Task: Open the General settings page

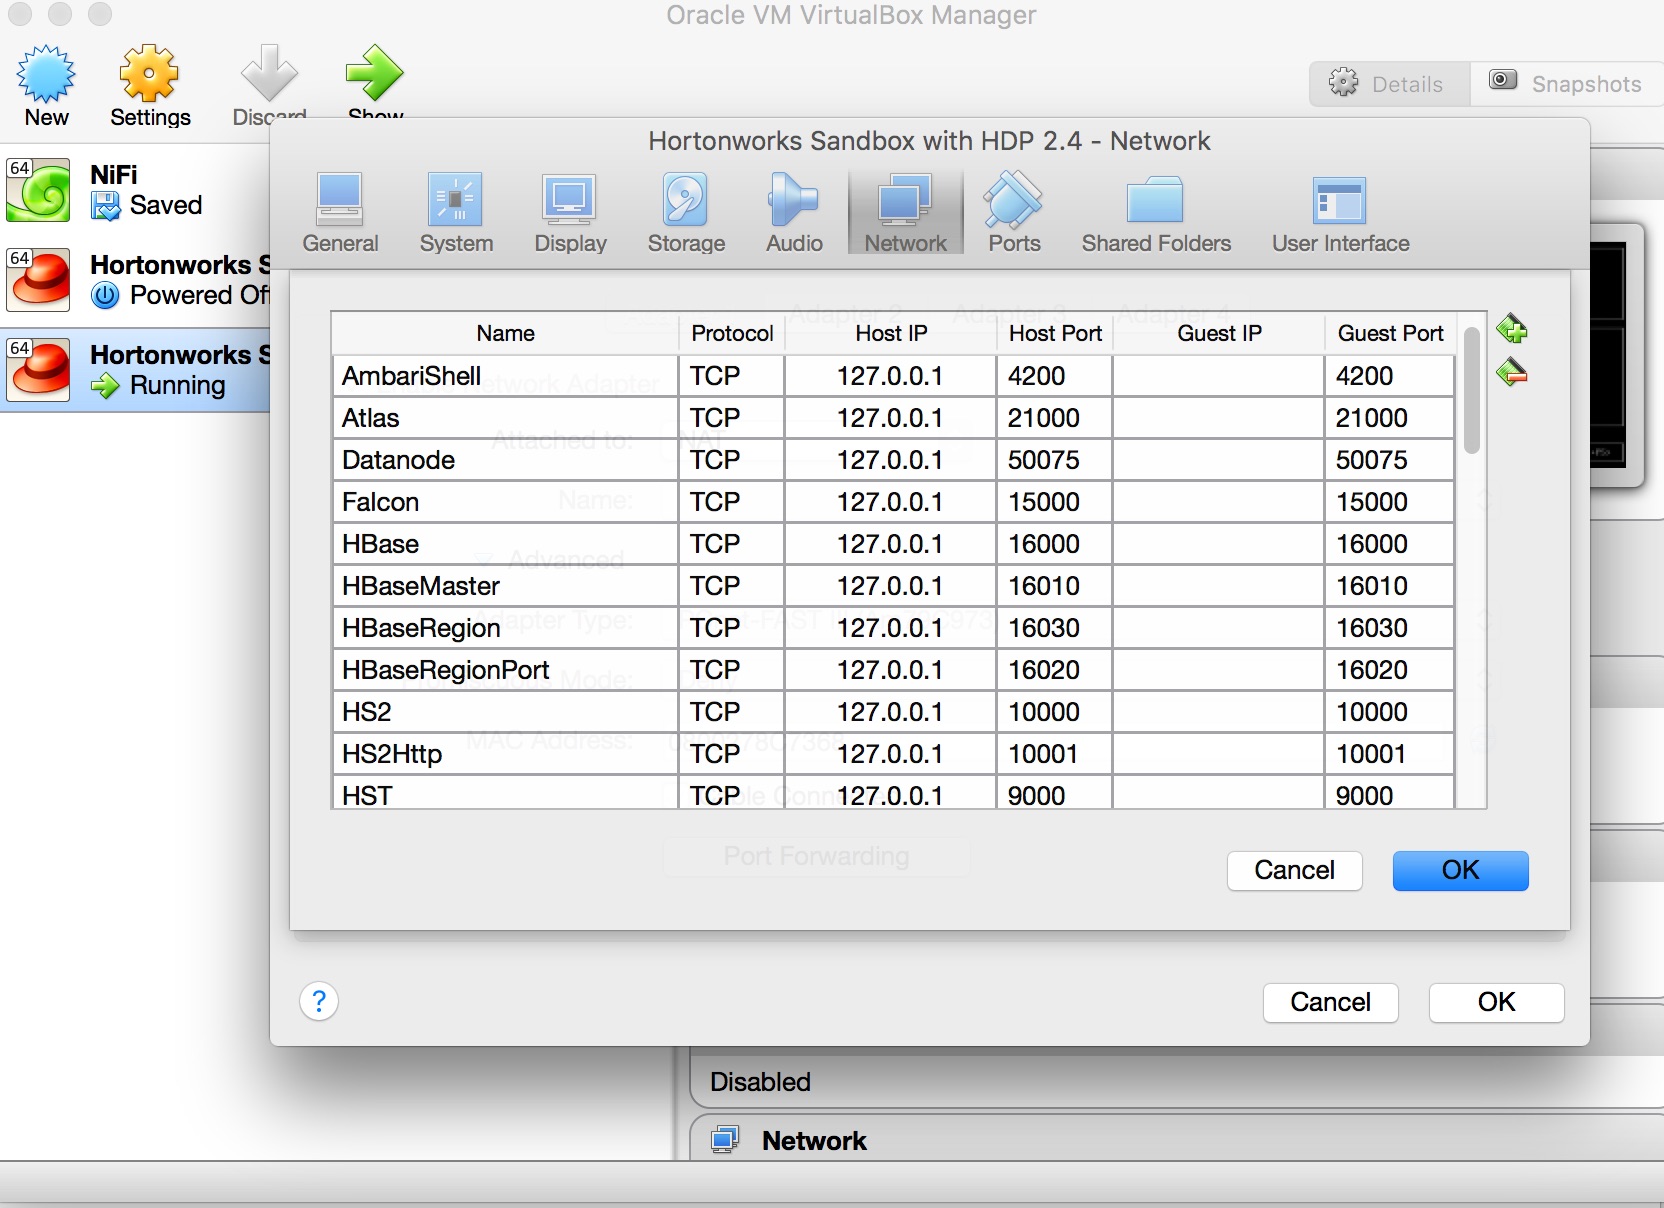Action: (340, 211)
